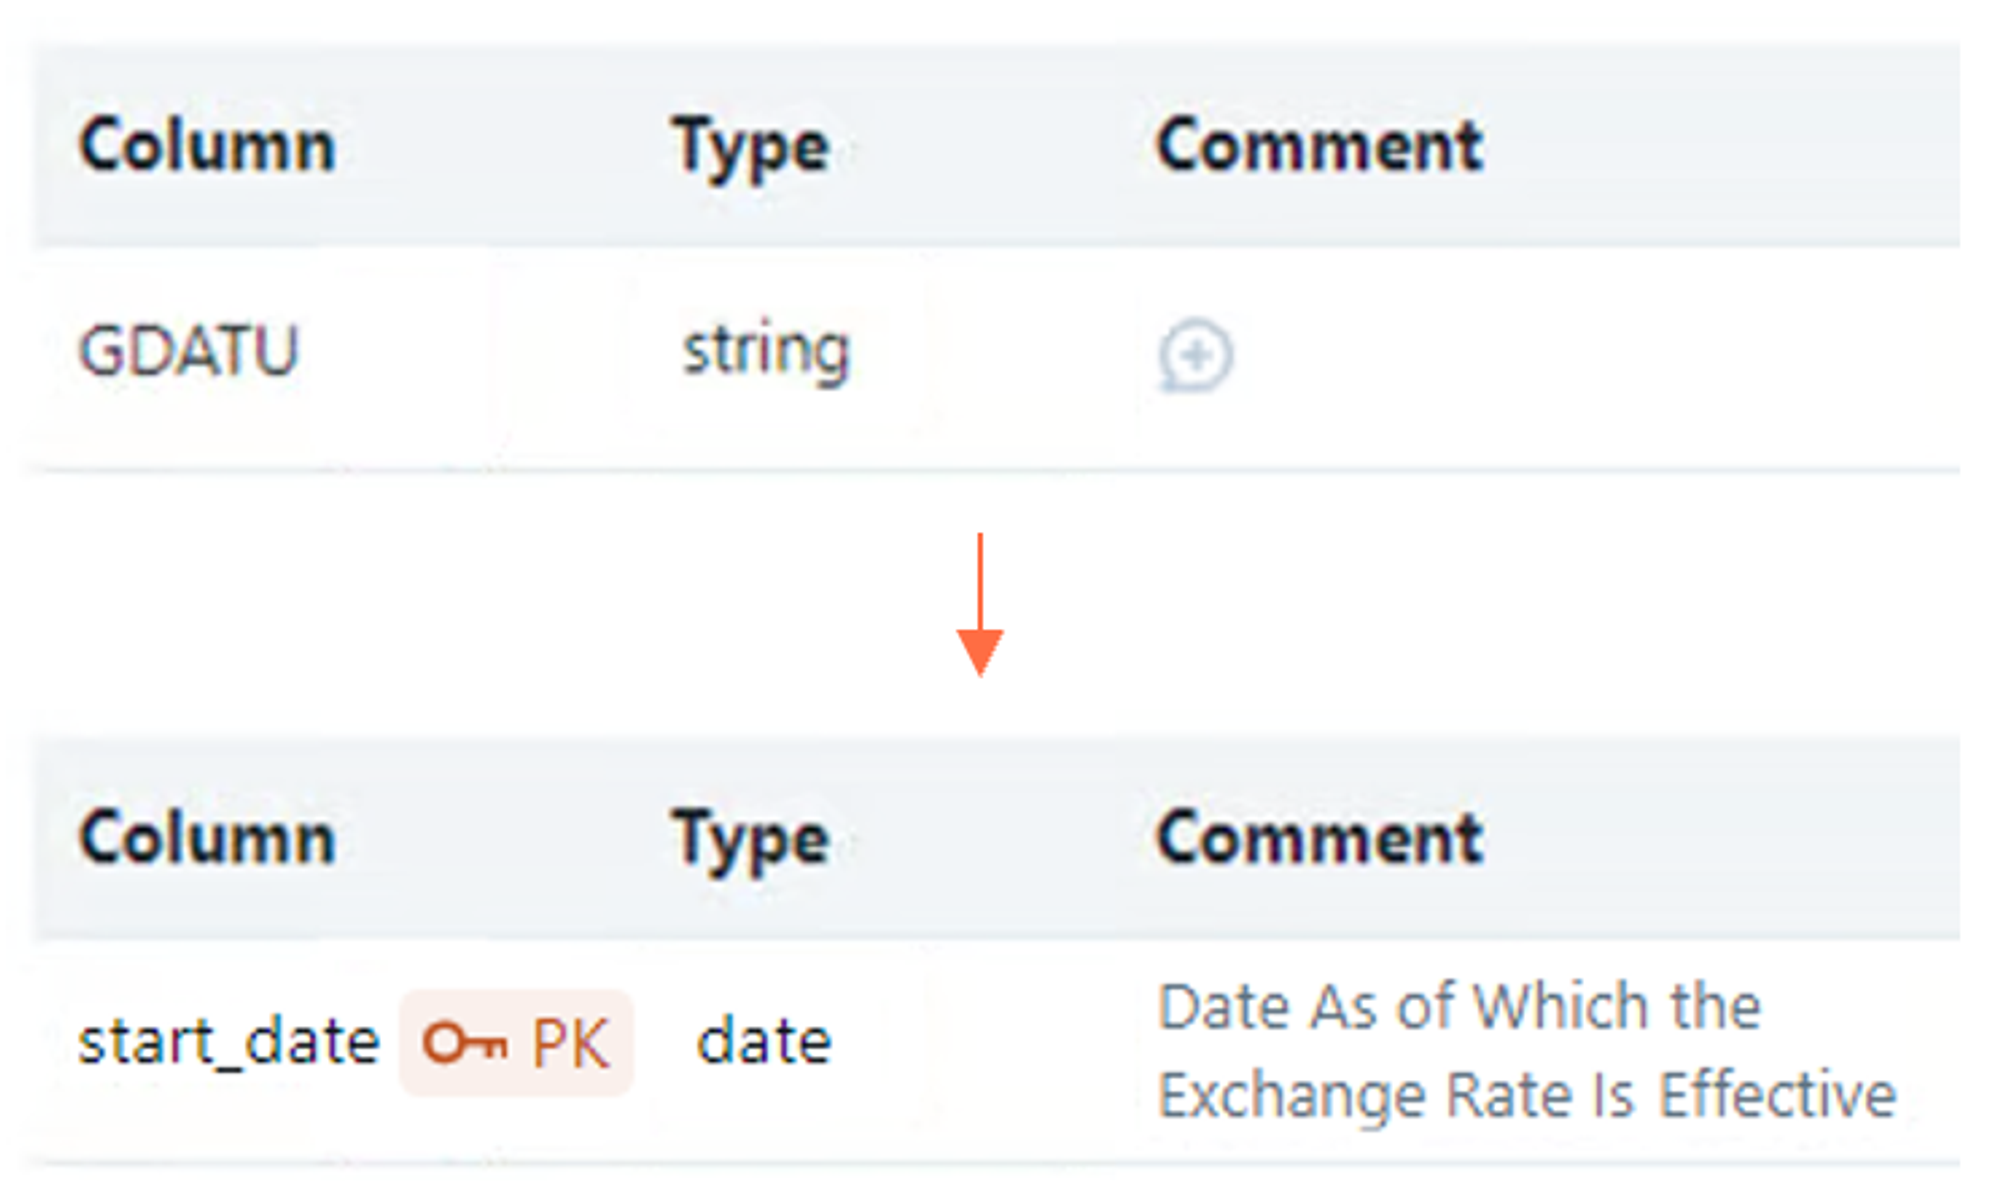Click the empty comment cell in GDATU row
The height and width of the screenshot is (1181, 2000).
tap(1548, 357)
